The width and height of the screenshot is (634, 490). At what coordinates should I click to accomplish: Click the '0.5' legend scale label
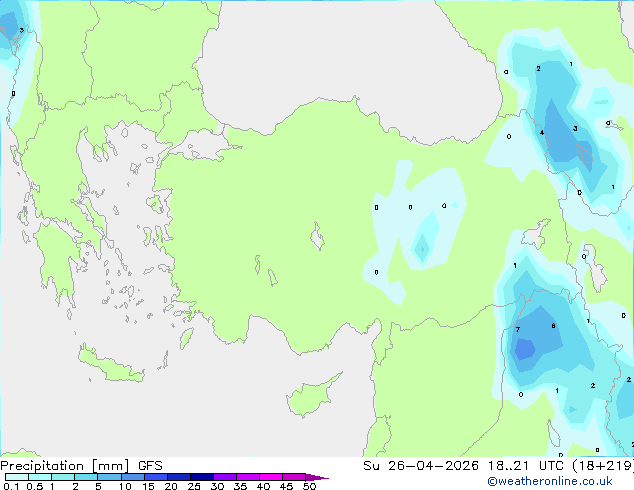pos(35,486)
